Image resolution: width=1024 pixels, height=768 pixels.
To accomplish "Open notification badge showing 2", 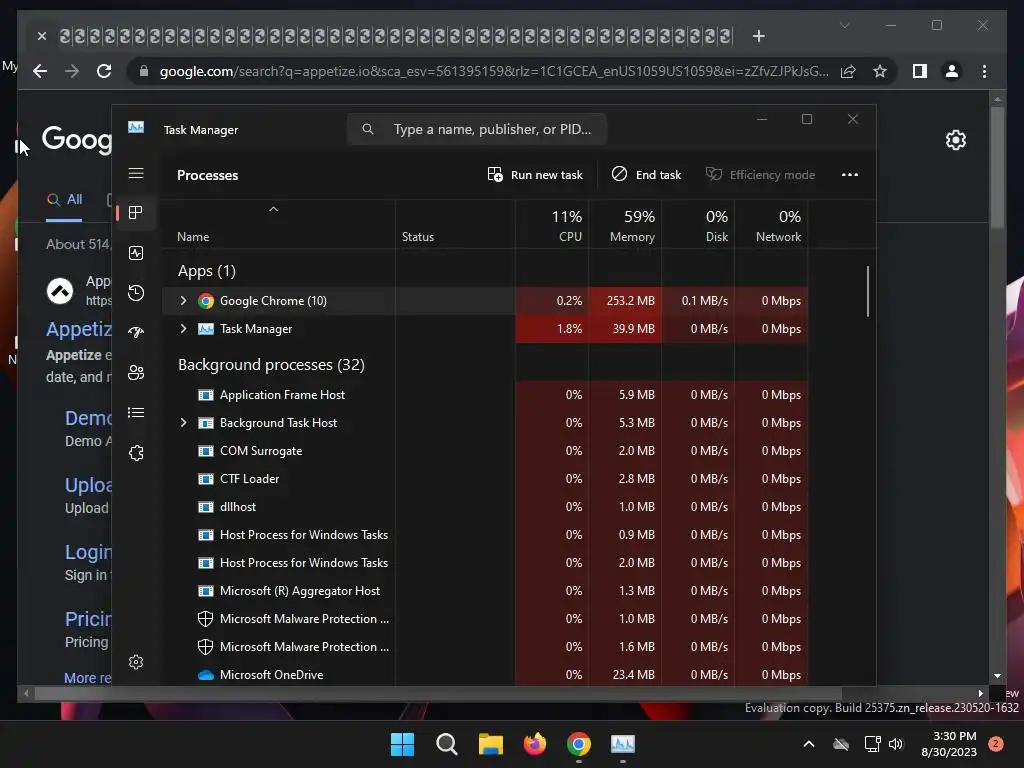I will (996, 744).
